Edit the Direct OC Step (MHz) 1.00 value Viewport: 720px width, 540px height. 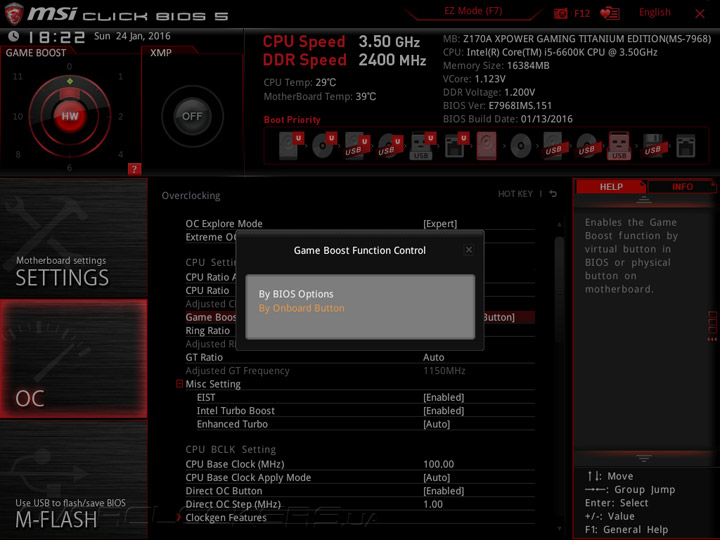(x=433, y=504)
